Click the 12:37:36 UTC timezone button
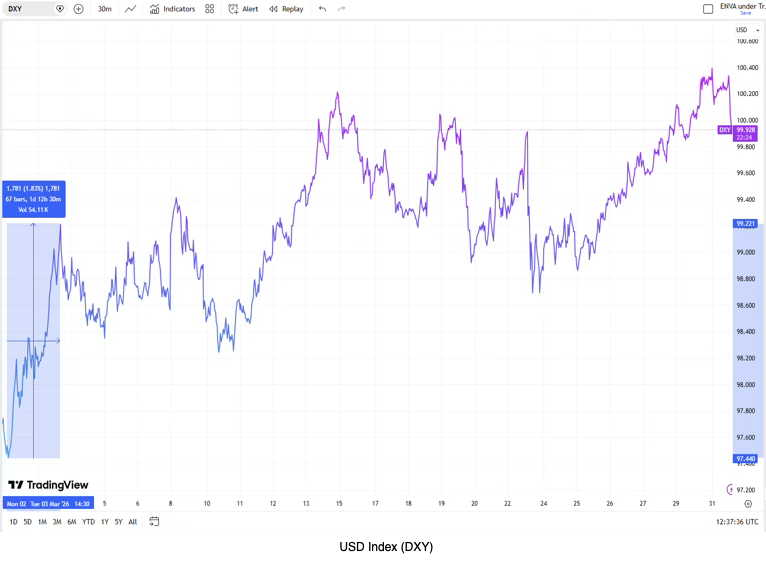The image size is (766, 562). pos(737,522)
